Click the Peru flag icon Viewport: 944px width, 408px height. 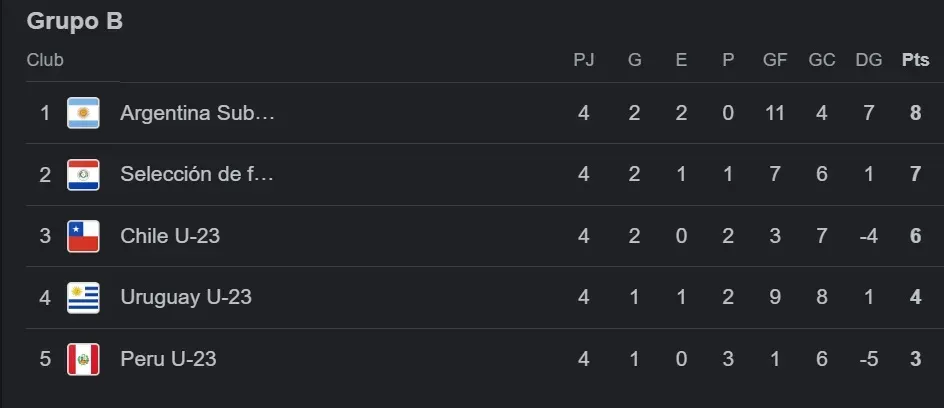[x=83, y=359]
